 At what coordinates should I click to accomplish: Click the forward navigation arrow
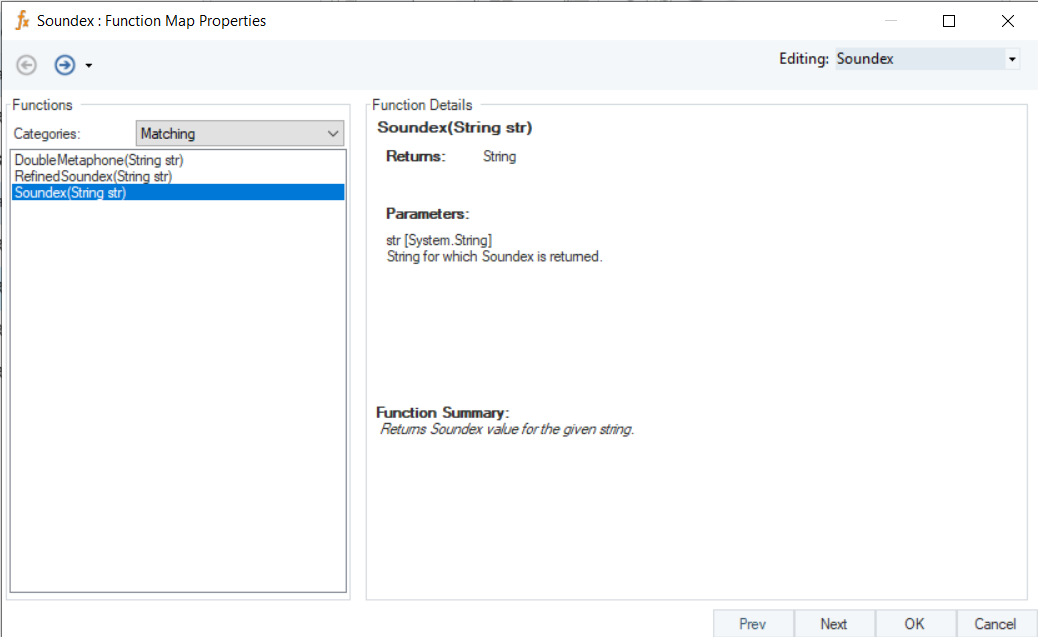click(x=65, y=65)
